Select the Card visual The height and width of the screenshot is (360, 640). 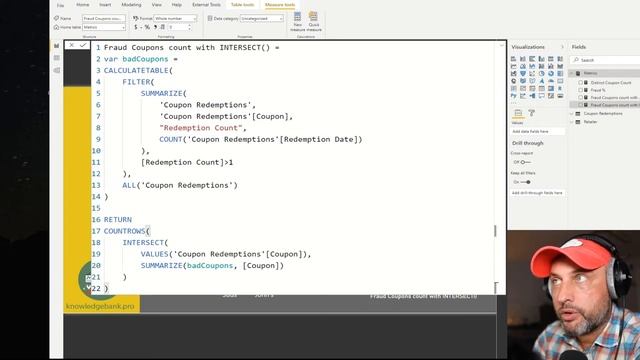(x=560, y=81)
